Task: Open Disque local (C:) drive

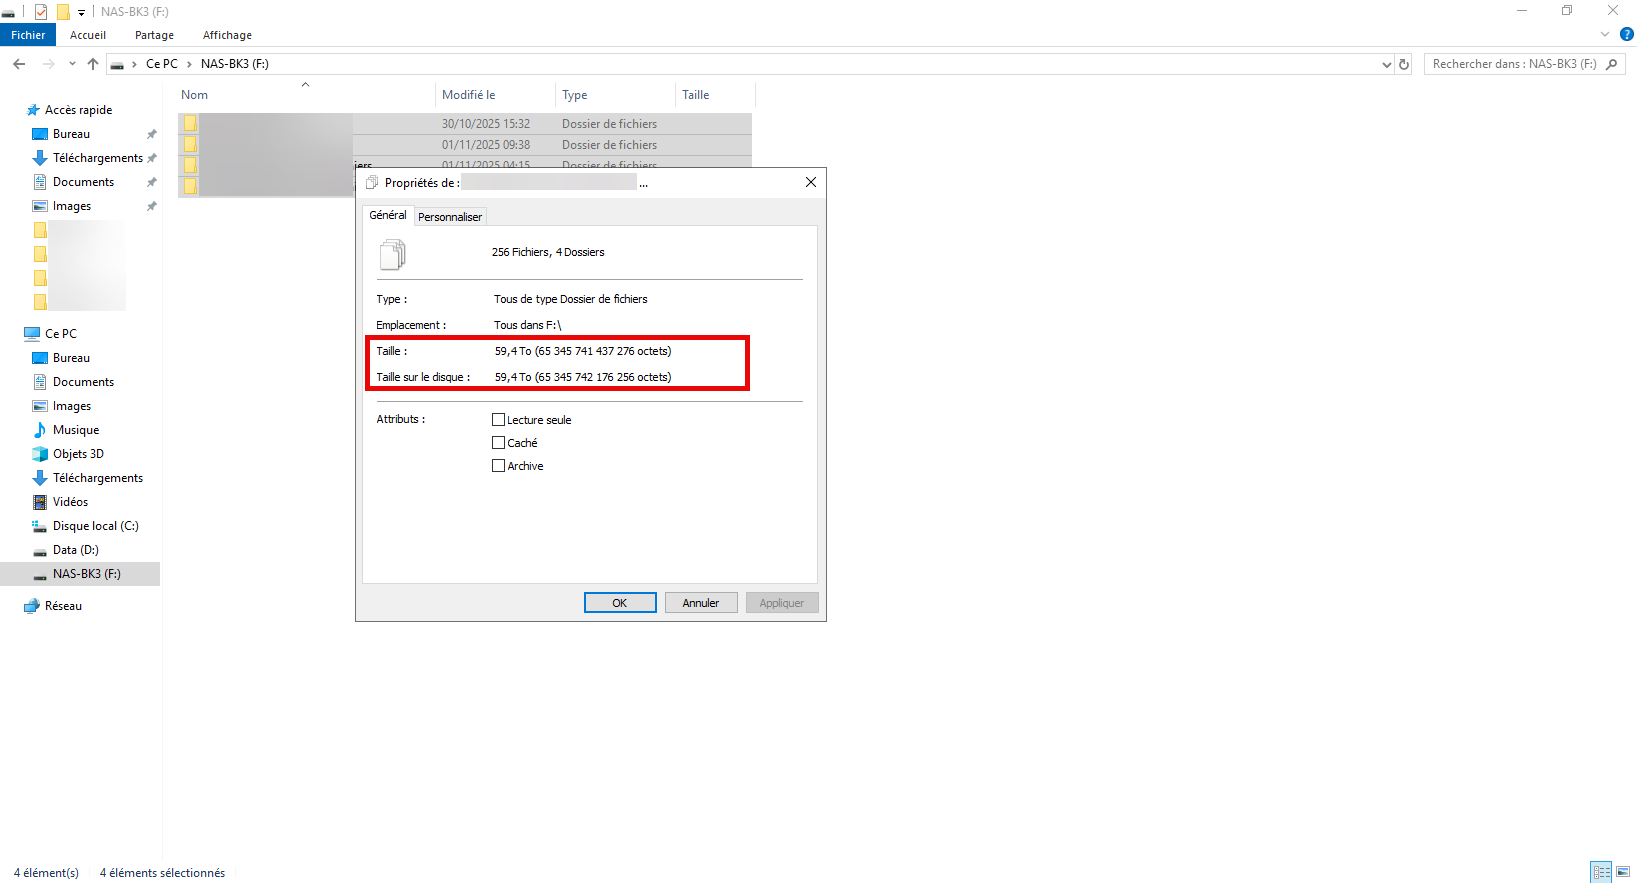Action: point(95,526)
